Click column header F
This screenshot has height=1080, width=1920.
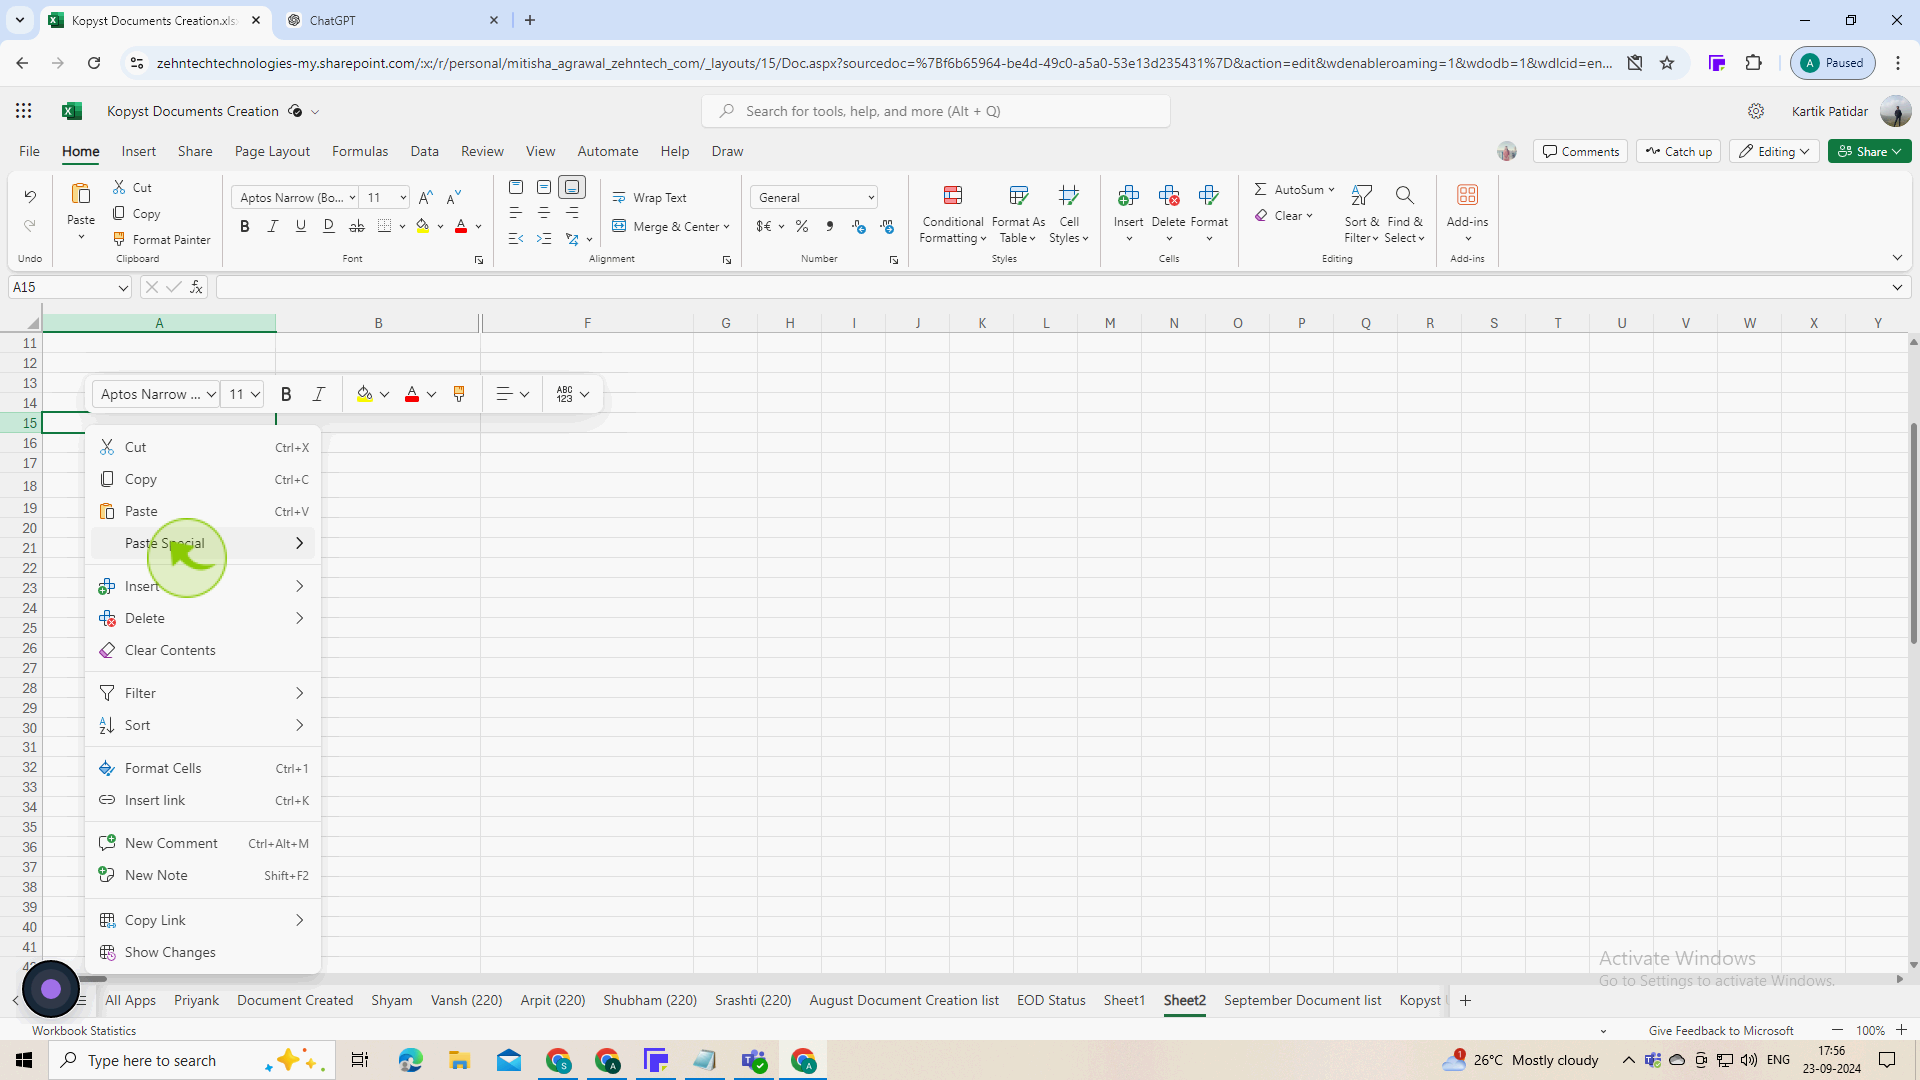(x=587, y=323)
